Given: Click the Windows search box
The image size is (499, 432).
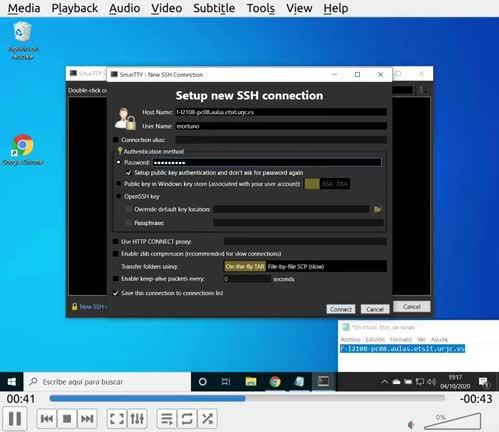Looking at the screenshot, I should [x=107, y=382].
